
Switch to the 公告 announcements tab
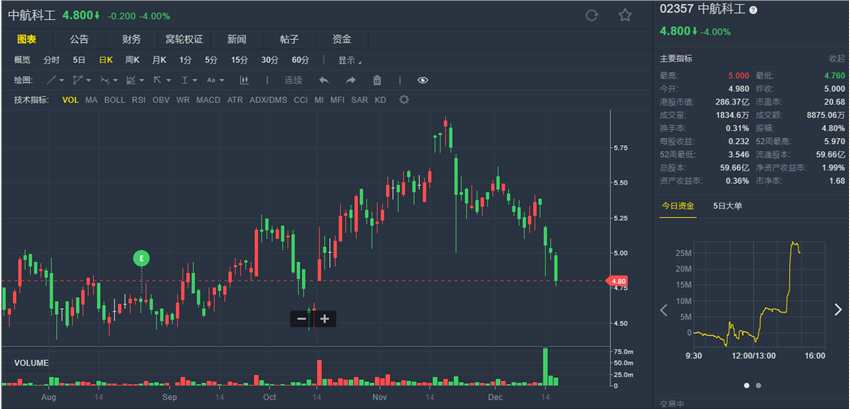click(x=79, y=39)
